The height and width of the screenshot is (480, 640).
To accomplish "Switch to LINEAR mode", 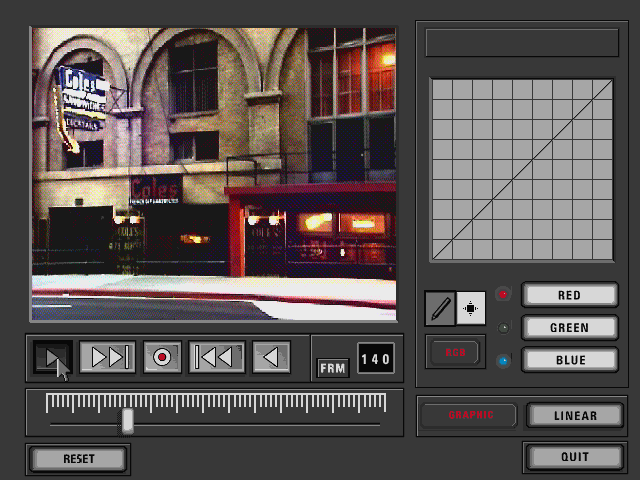I will pos(575,416).
